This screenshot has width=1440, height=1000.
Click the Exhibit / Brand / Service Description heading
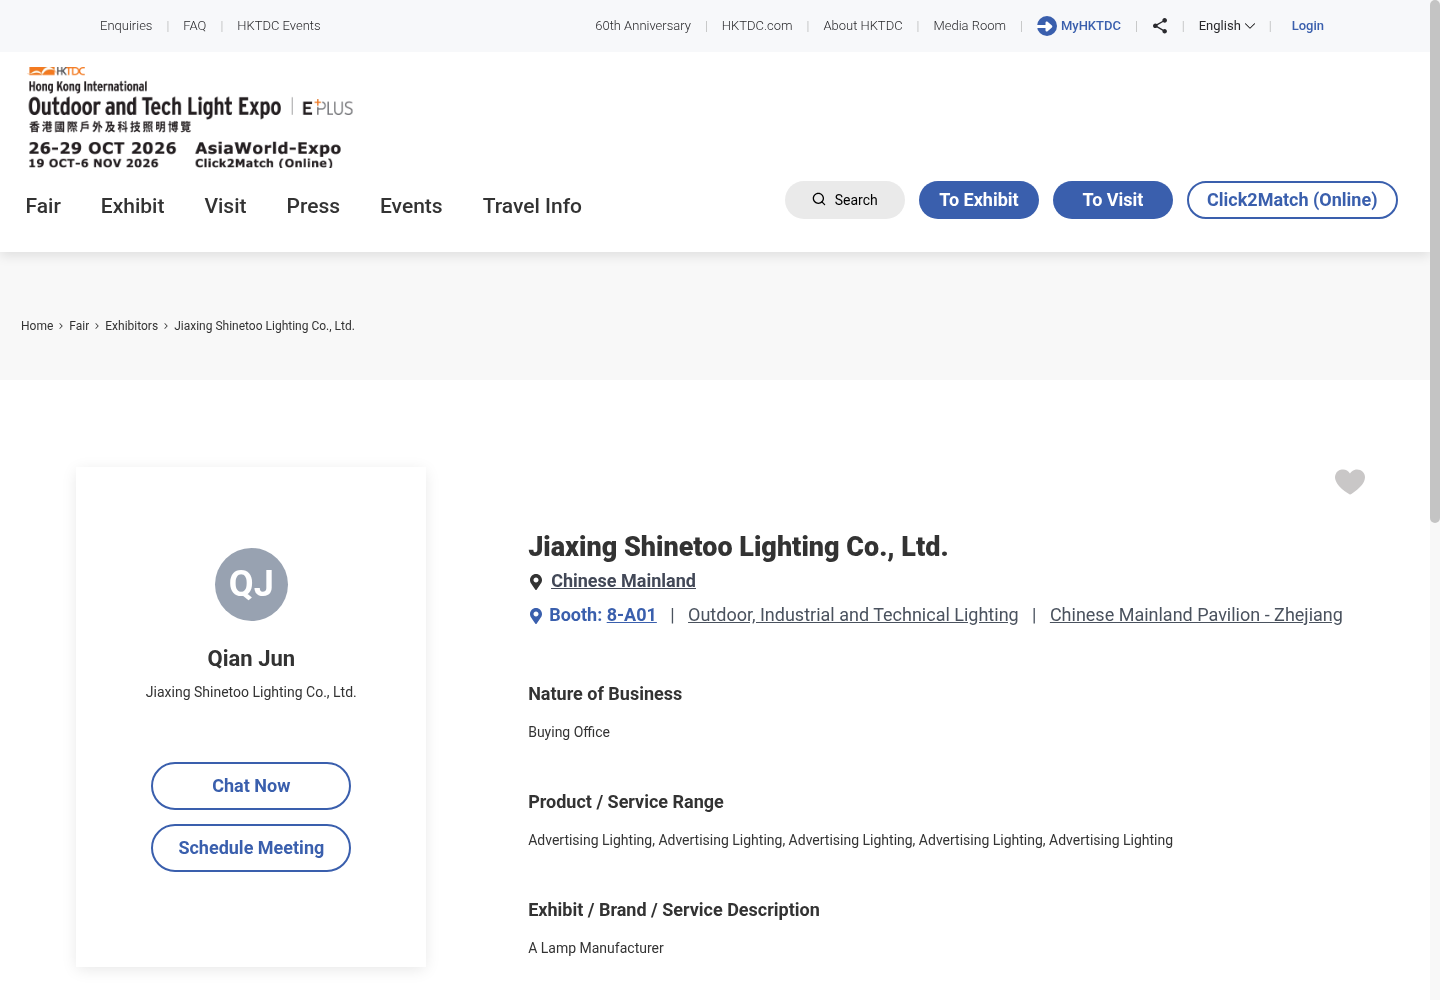(x=674, y=910)
